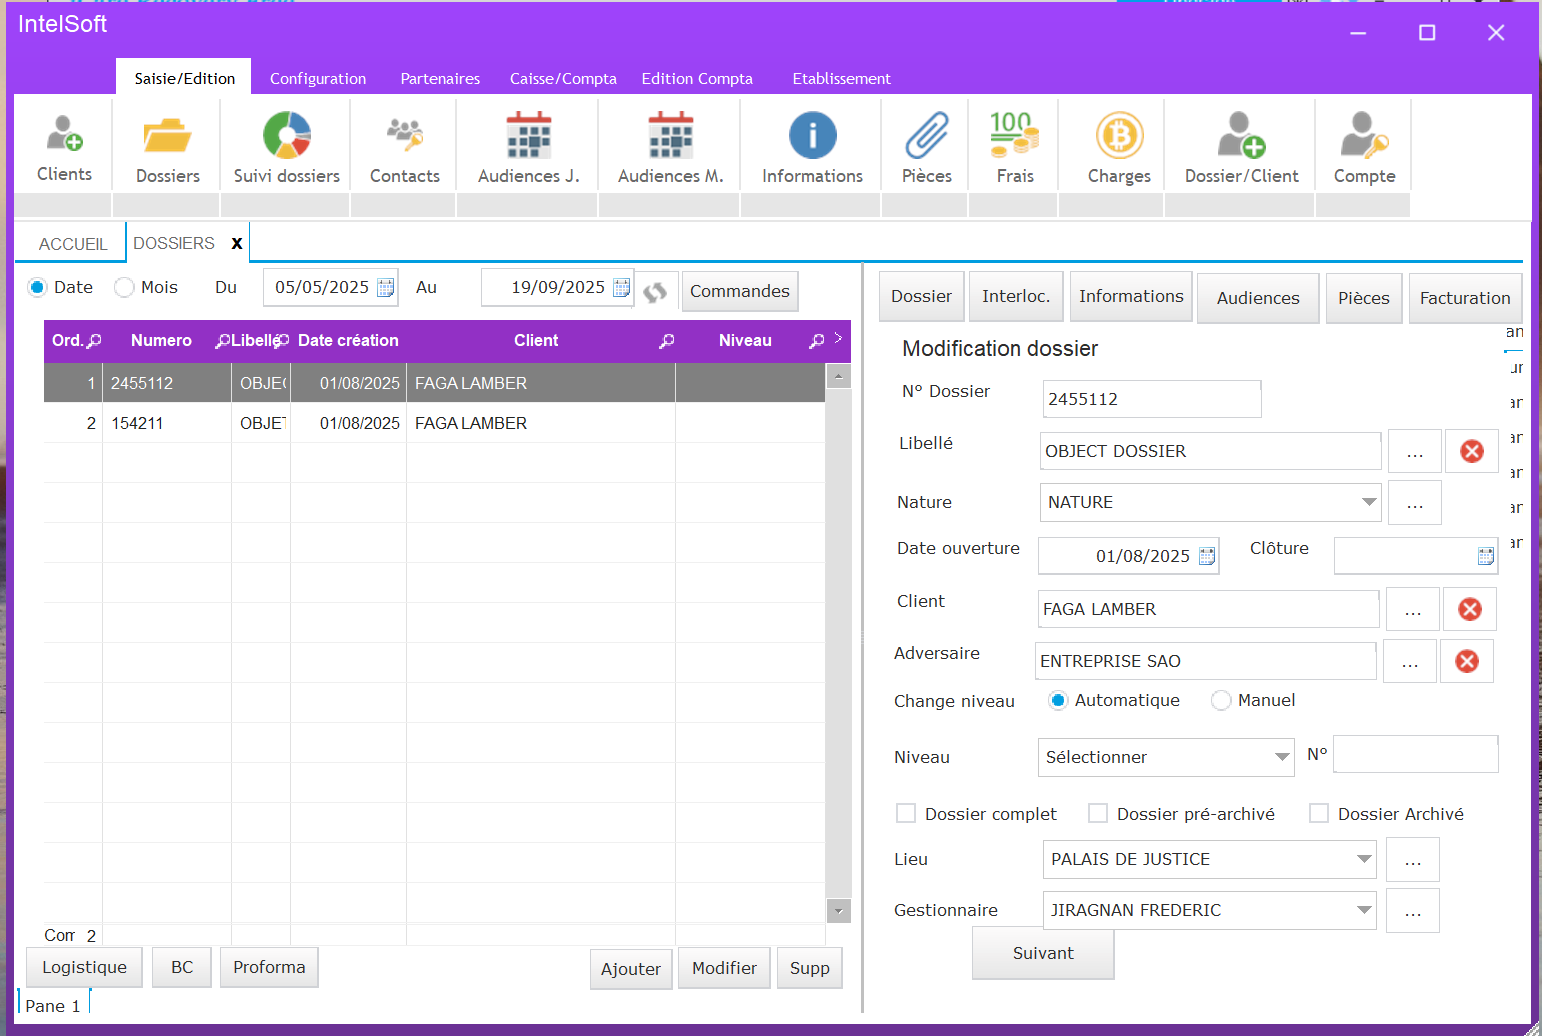Expand the Nature dropdown
This screenshot has width=1542, height=1036.
click(x=1368, y=502)
